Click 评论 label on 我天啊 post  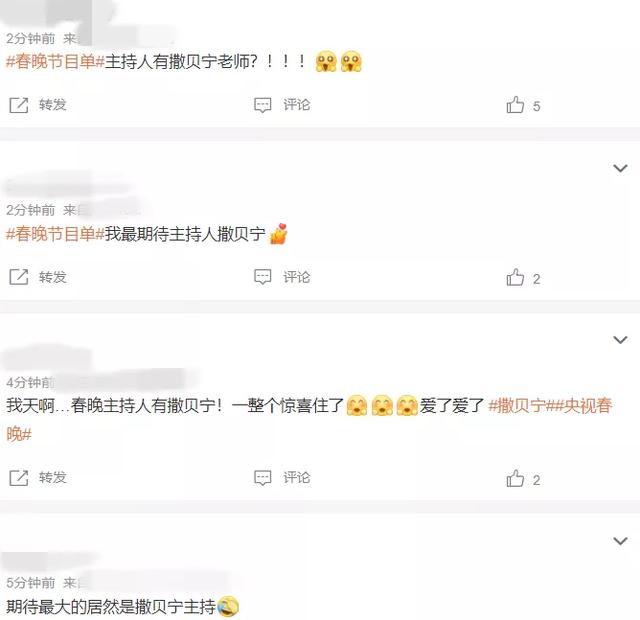click(297, 478)
